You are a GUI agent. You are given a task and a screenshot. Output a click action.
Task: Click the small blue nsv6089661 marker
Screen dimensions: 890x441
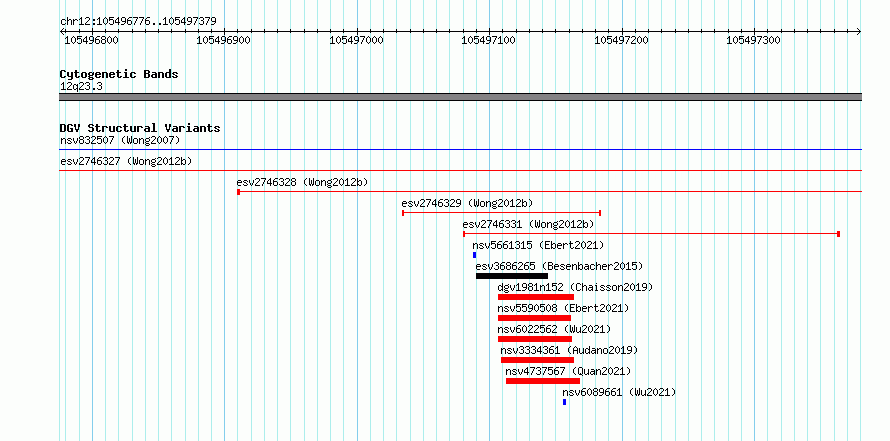pos(565,402)
